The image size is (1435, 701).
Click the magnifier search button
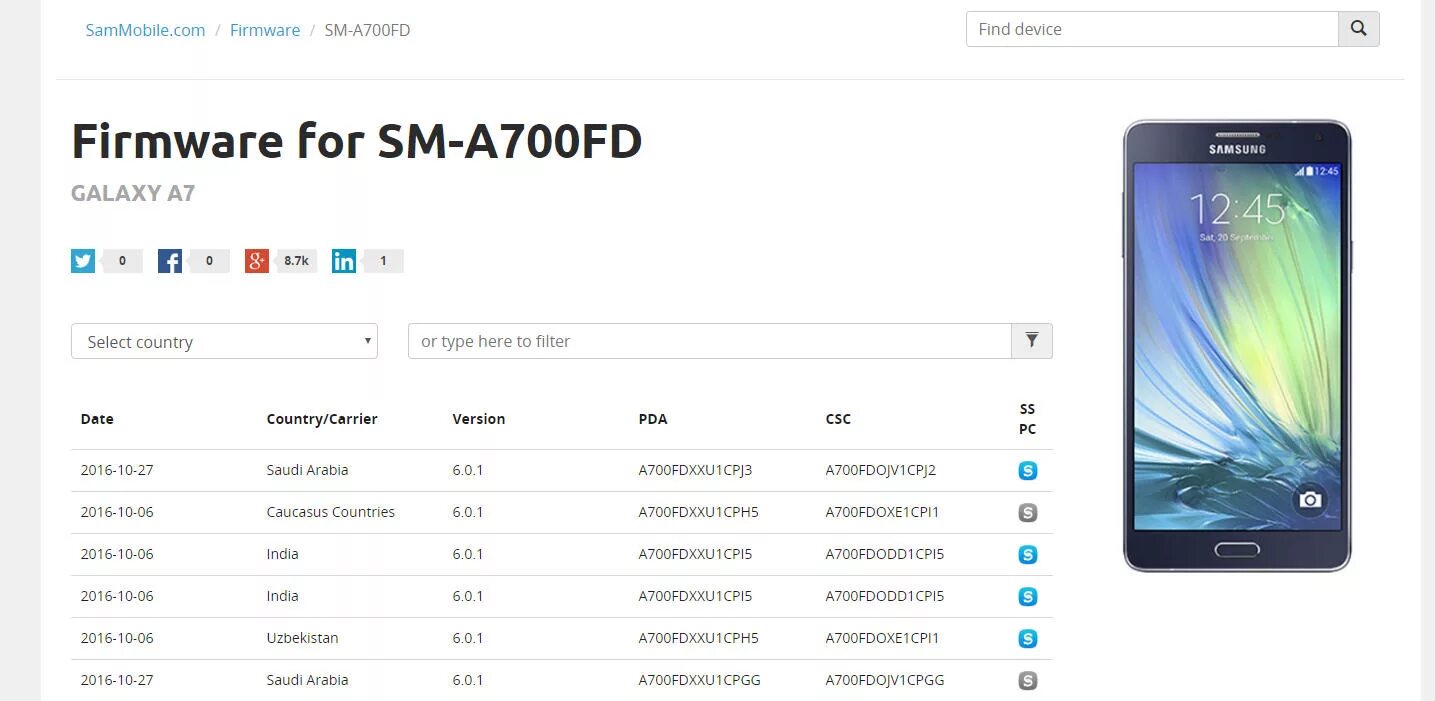click(1359, 29)
